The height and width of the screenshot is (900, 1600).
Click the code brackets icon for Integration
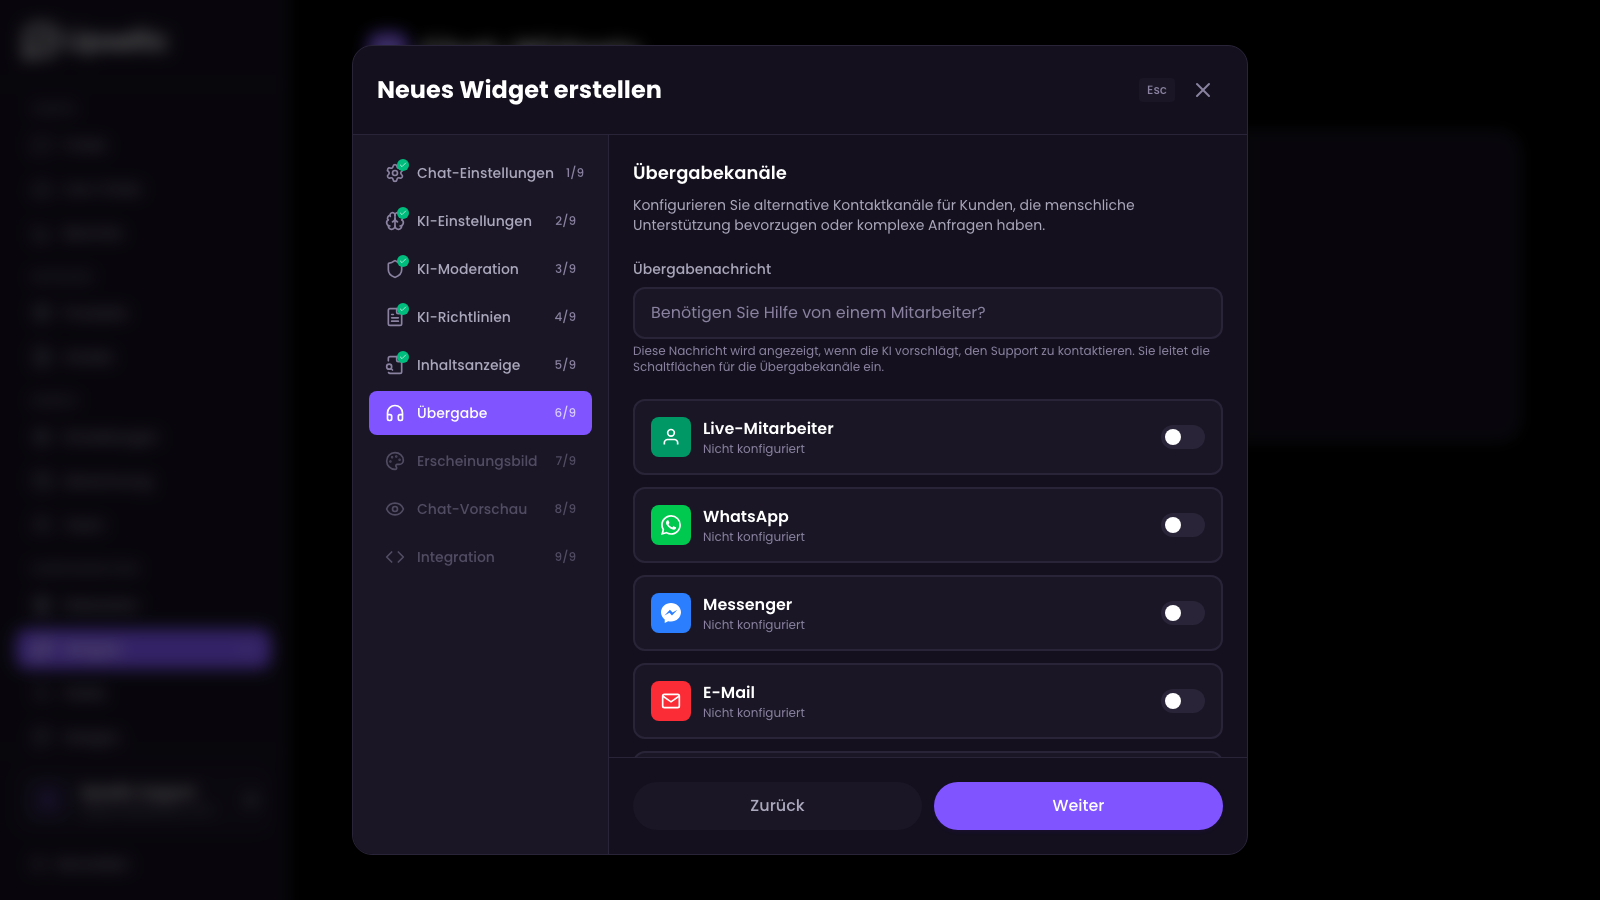pos(396,556)
